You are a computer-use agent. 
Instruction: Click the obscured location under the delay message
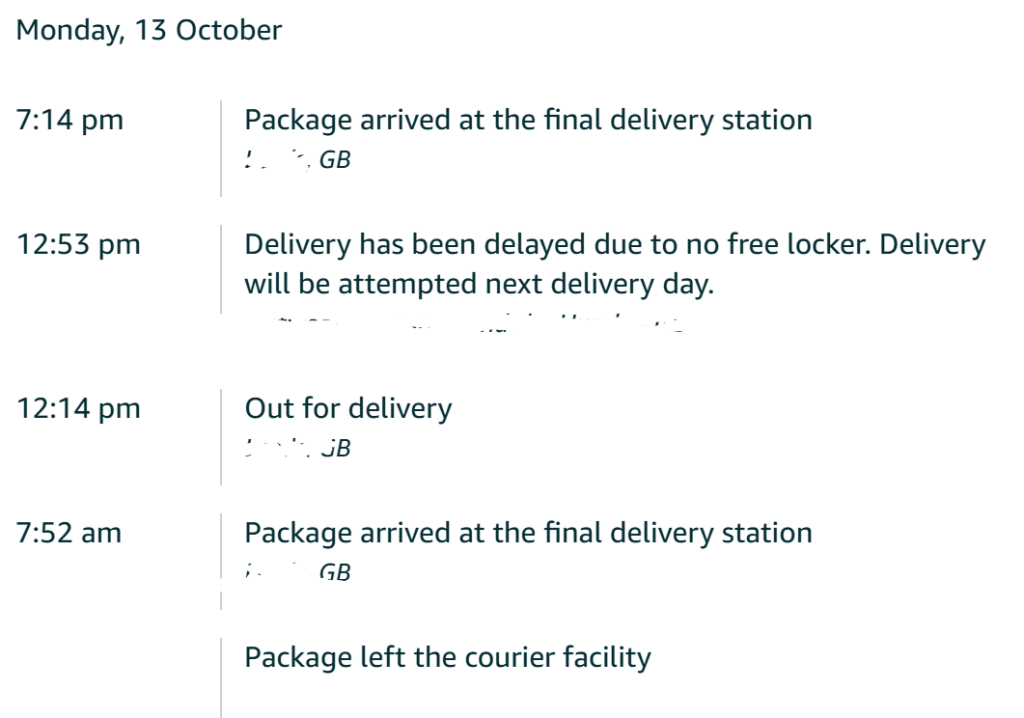[x=465, y=323]
